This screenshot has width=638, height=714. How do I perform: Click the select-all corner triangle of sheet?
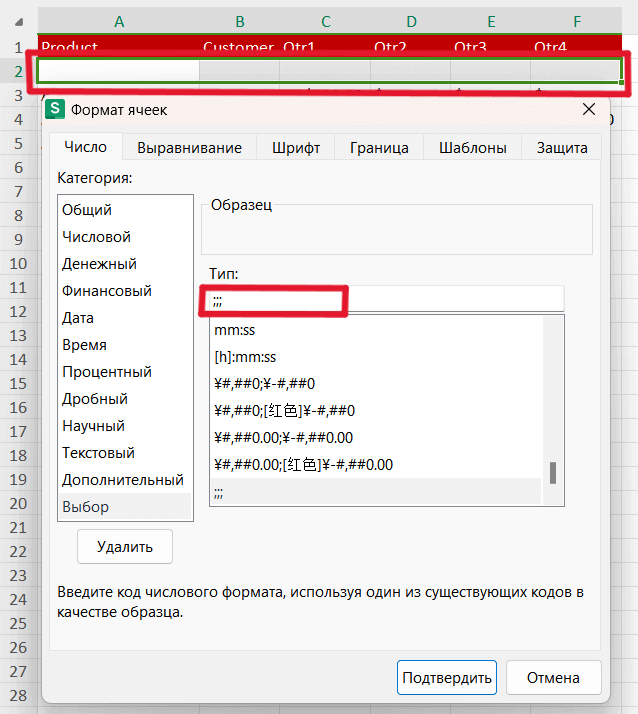(19, 22)
